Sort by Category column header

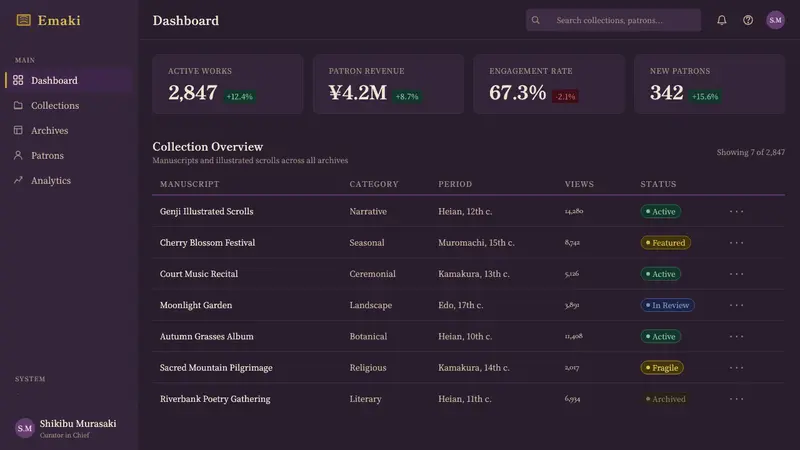(x=374, y=184)
